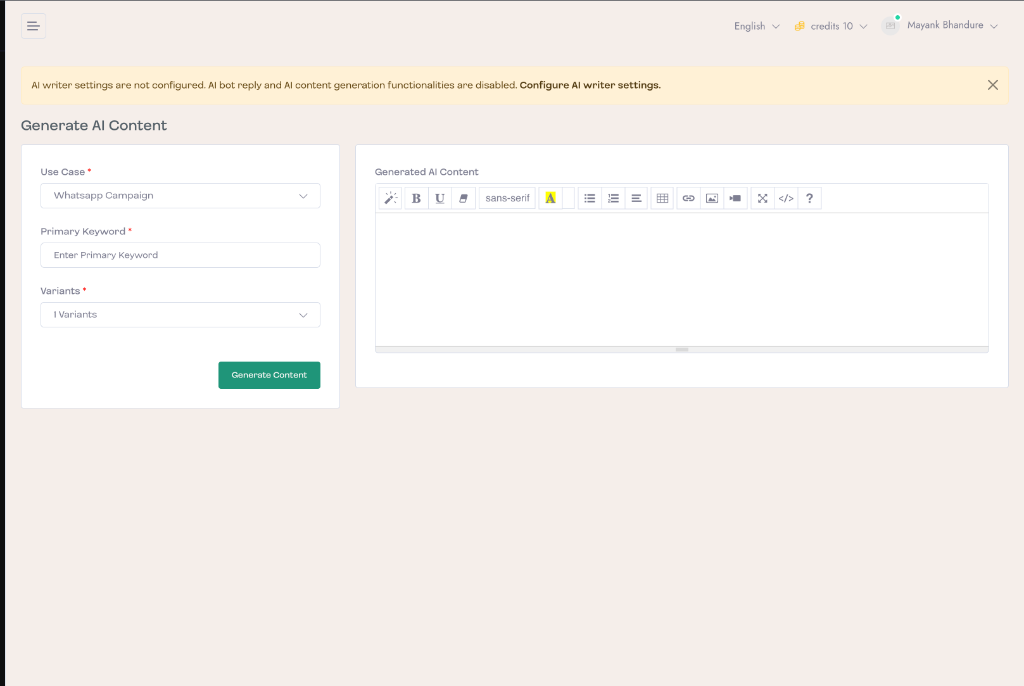
Task: Open the Variants dropdown
Action: pos(180,315)
